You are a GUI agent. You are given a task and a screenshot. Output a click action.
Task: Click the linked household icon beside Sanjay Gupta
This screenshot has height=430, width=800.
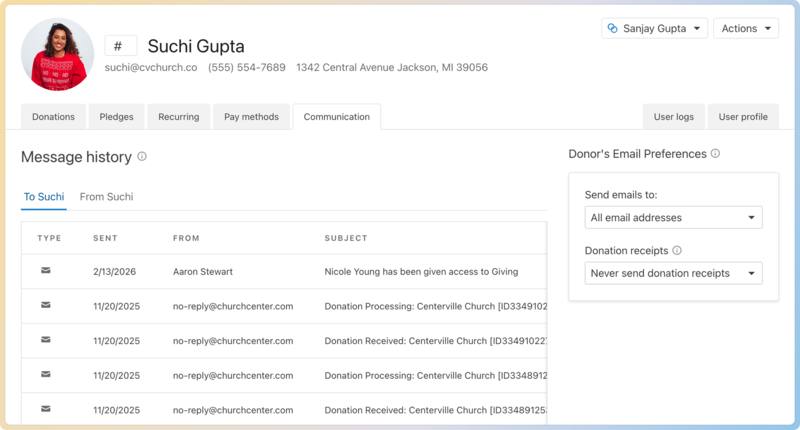[613, 29]
